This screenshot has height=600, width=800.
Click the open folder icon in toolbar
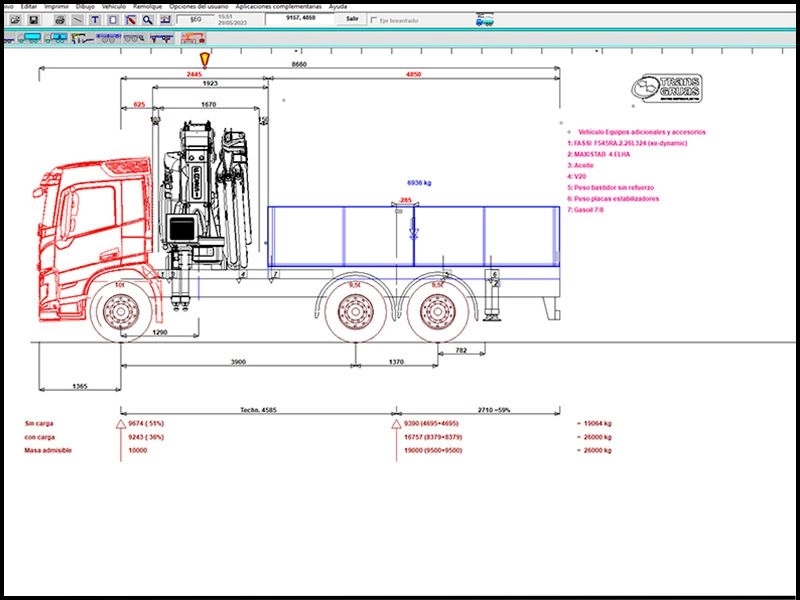[13, 19]
